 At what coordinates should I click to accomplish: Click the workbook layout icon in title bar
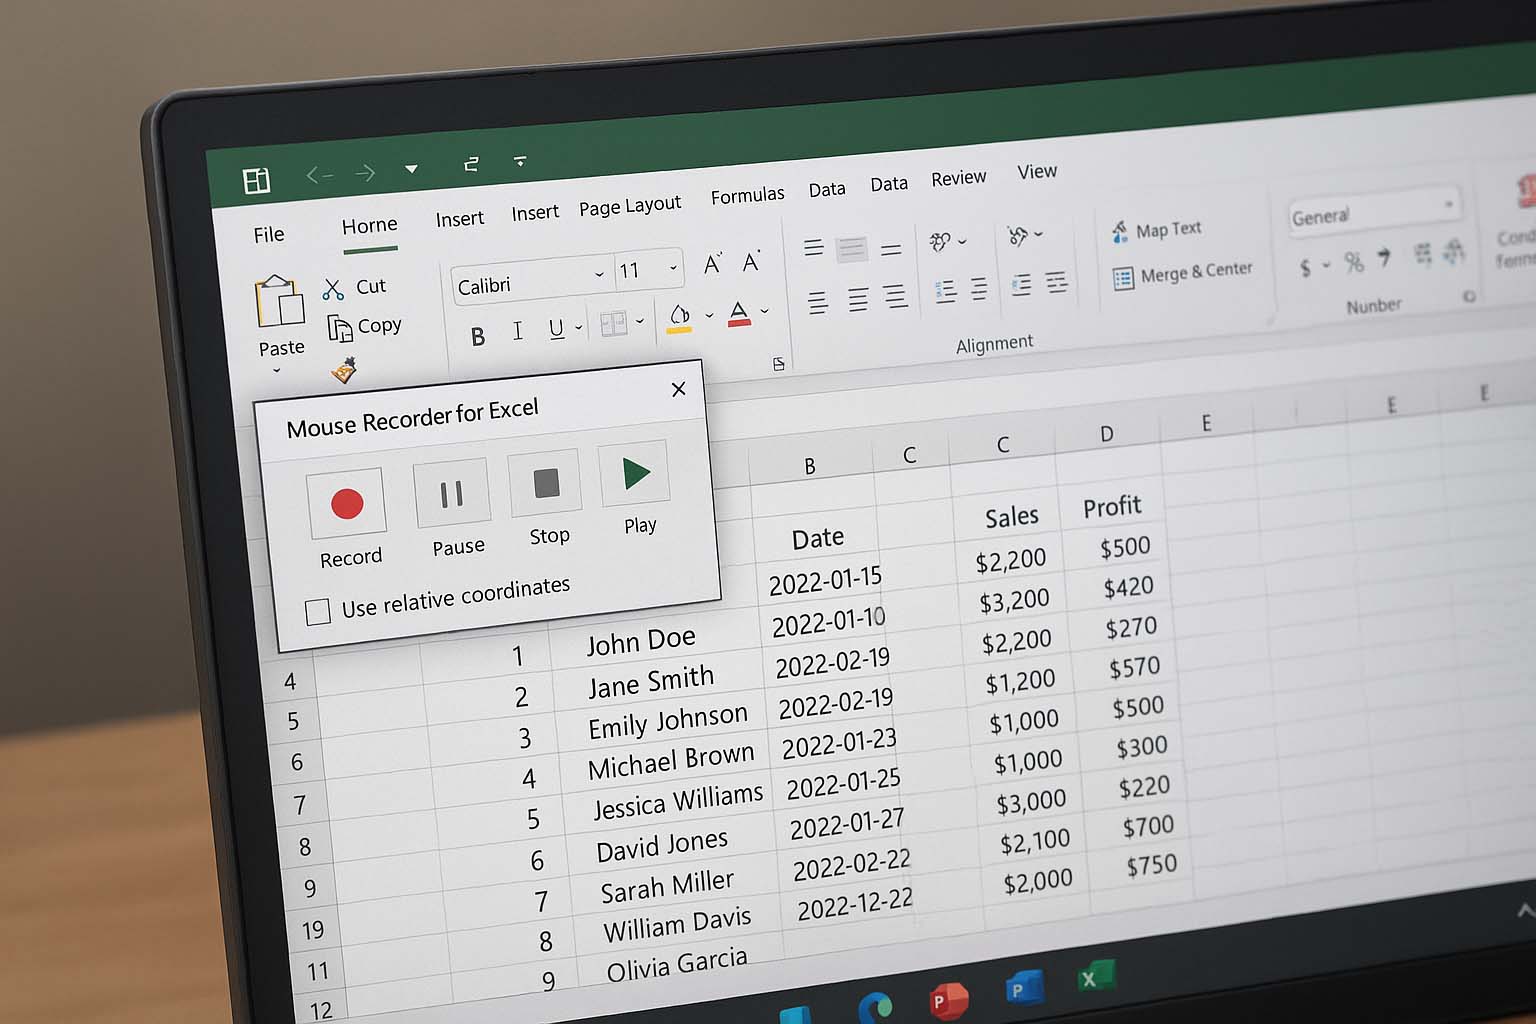256,180
